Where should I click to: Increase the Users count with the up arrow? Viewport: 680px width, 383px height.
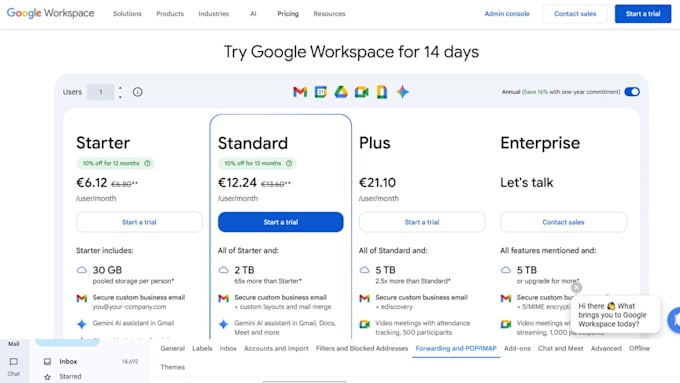click(x=120, y=88)
